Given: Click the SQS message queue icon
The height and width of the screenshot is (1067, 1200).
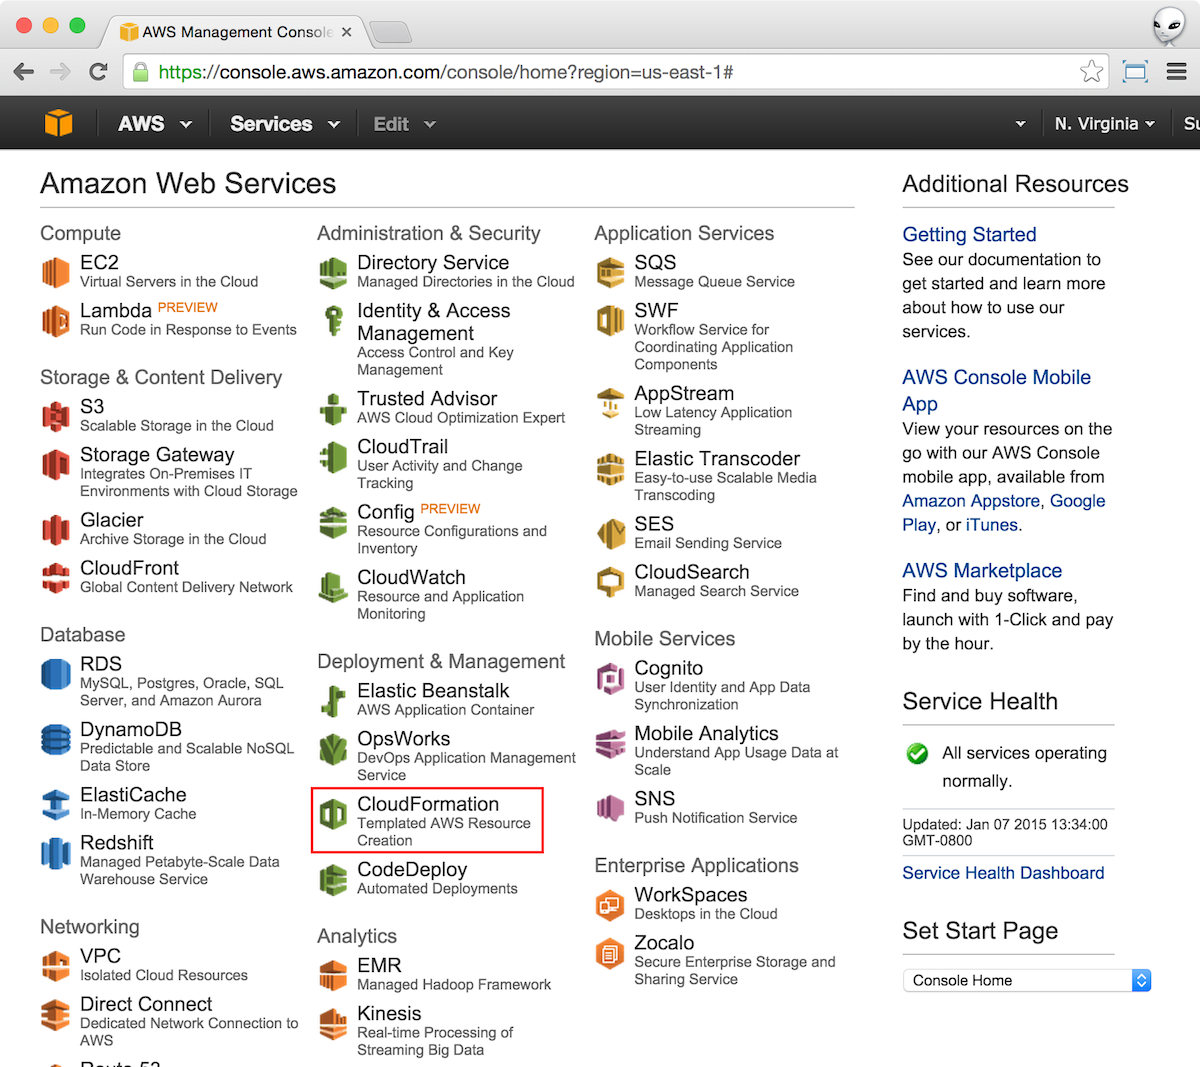Looking at the screenshot, I should pos(610,272).
